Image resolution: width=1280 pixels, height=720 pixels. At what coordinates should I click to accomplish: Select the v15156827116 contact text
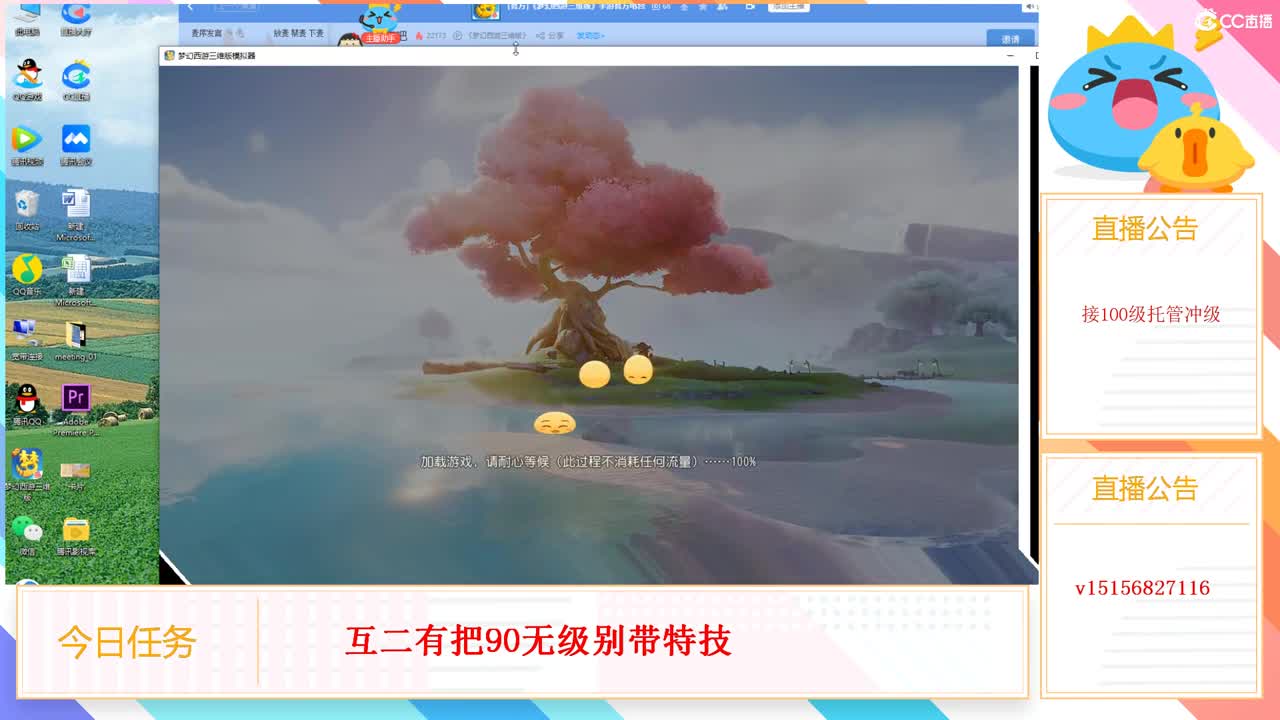(x=1143, y=588)
